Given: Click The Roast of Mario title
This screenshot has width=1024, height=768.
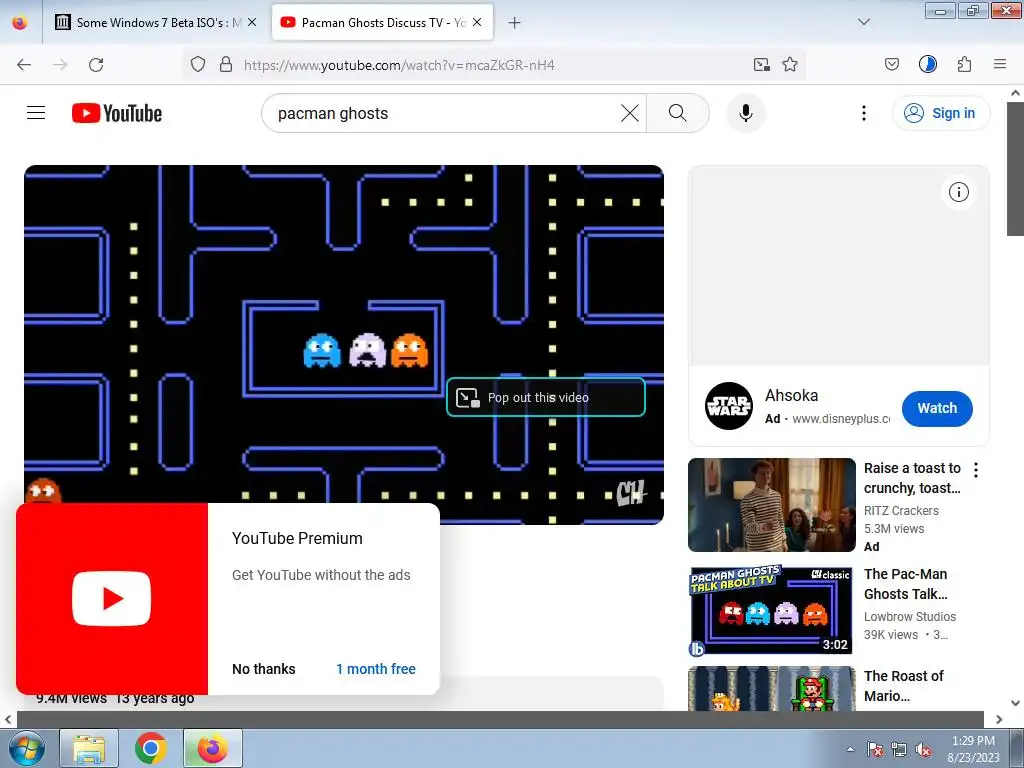Looking at the screenshot, I should coord(904,686).
